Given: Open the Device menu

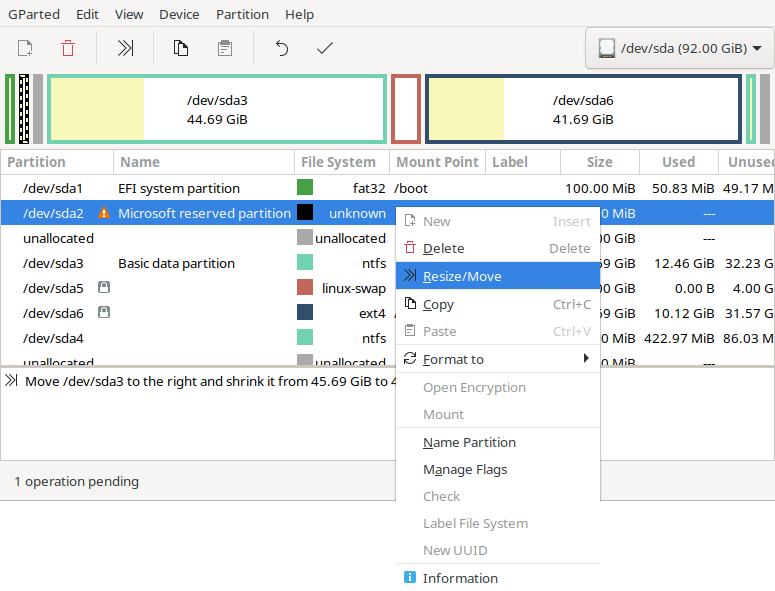Looking at the screenshot, I should [x=179, y=14].
